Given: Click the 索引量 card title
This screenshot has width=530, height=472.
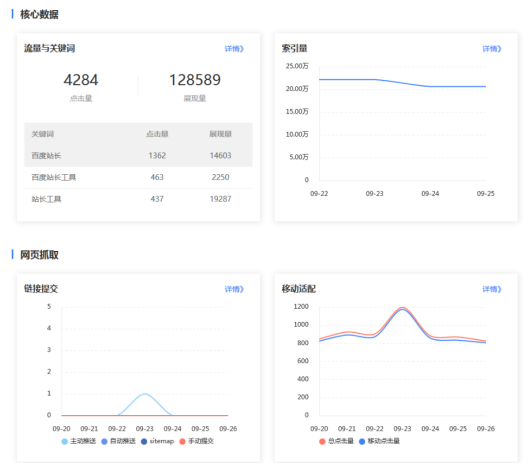Looking at the screenshot, I should 294,48.
